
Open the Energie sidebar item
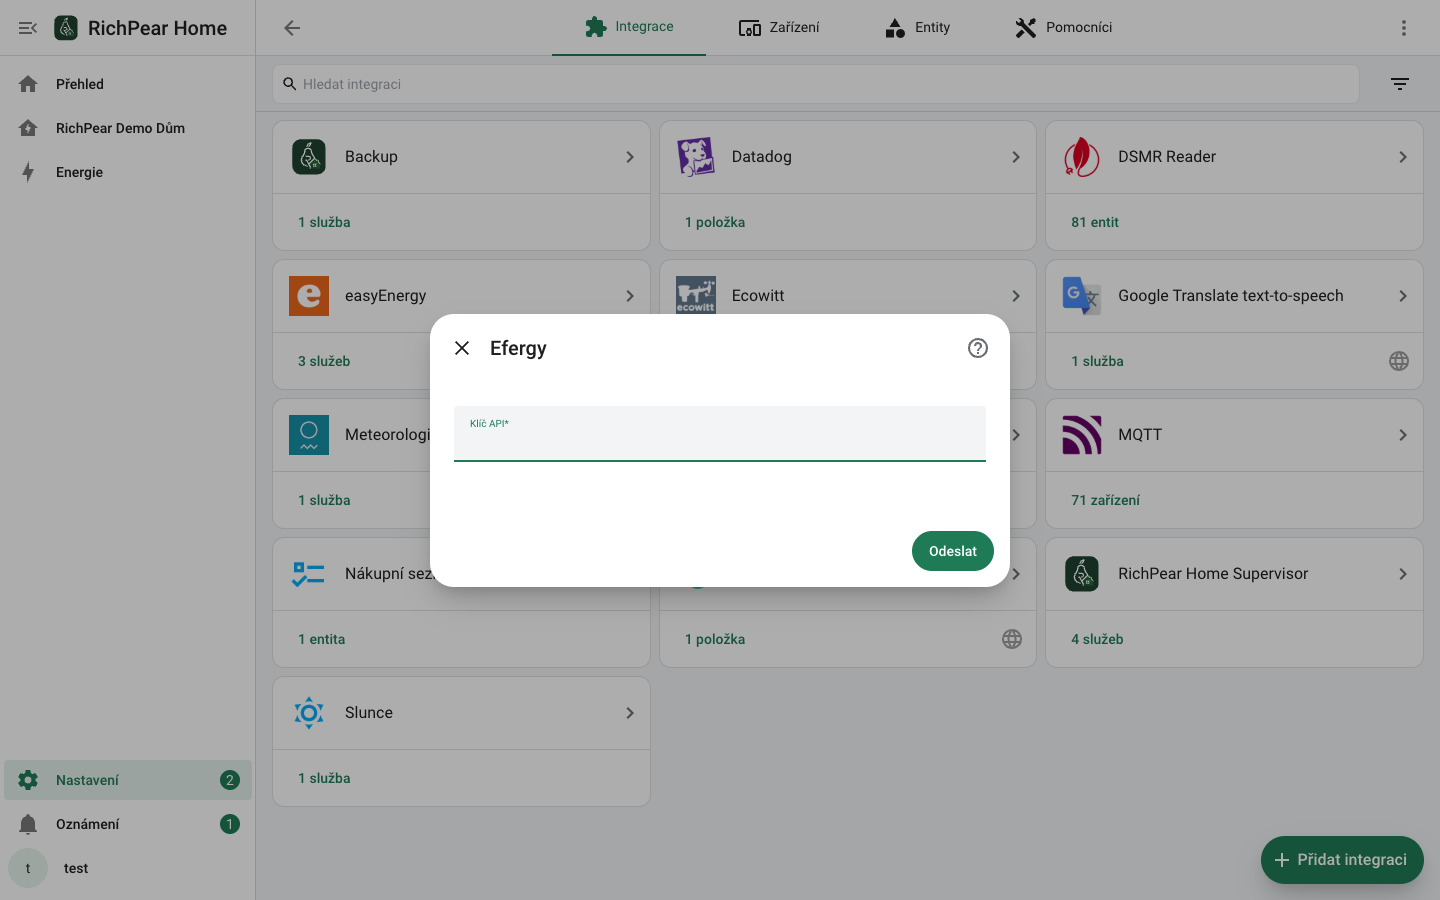128,172
